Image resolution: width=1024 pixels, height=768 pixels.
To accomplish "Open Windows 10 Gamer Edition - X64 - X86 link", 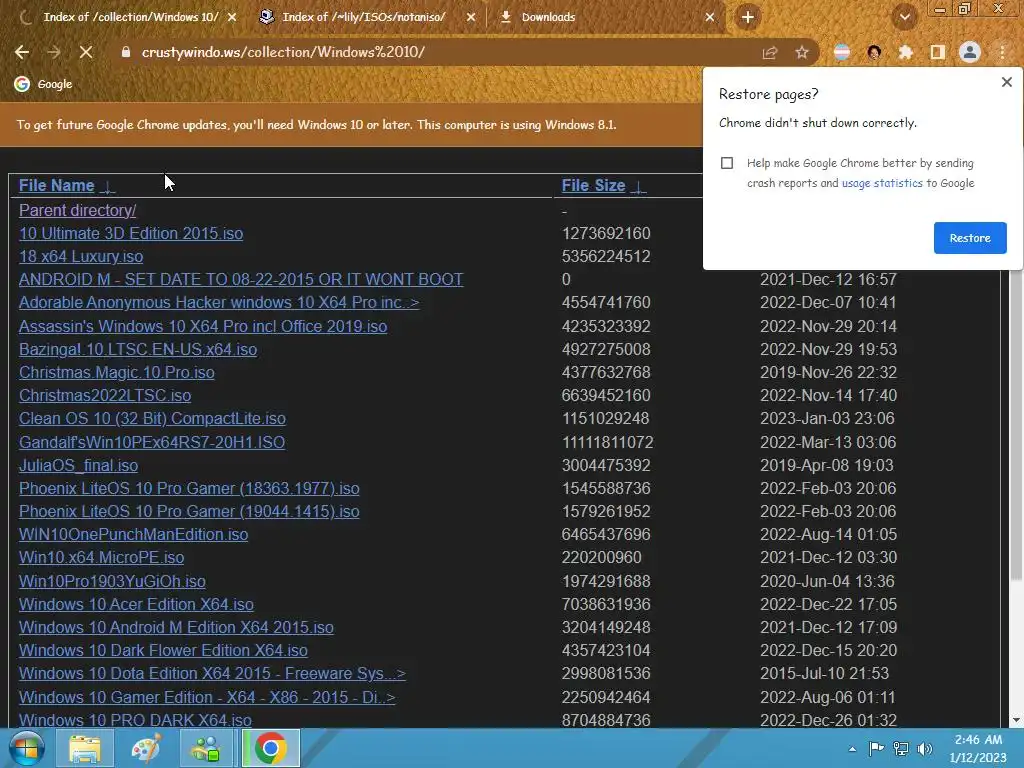I will [x=207, y=697].
